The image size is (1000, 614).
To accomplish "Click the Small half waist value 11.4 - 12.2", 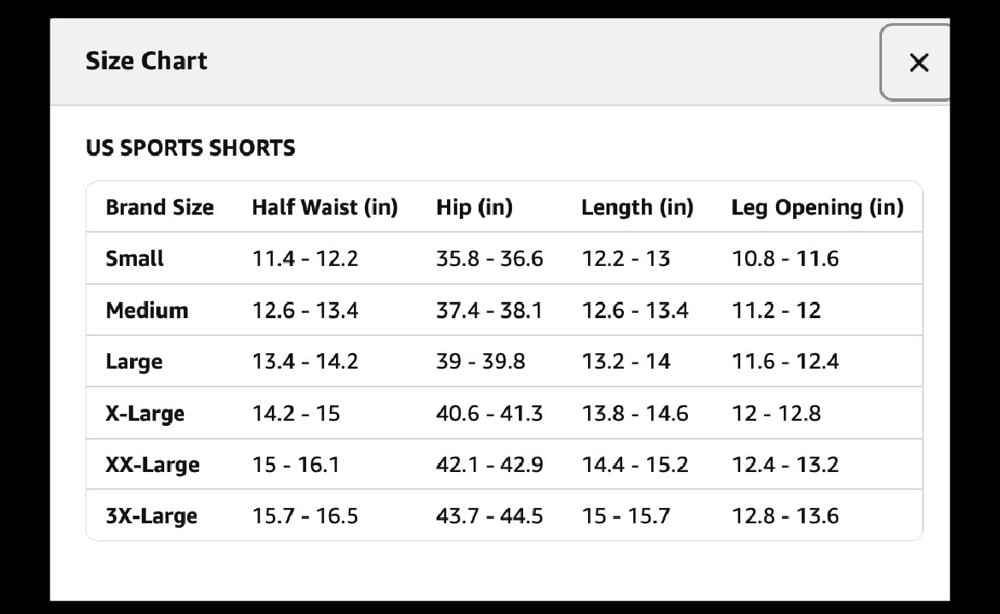I will click(x=305, y=258).
